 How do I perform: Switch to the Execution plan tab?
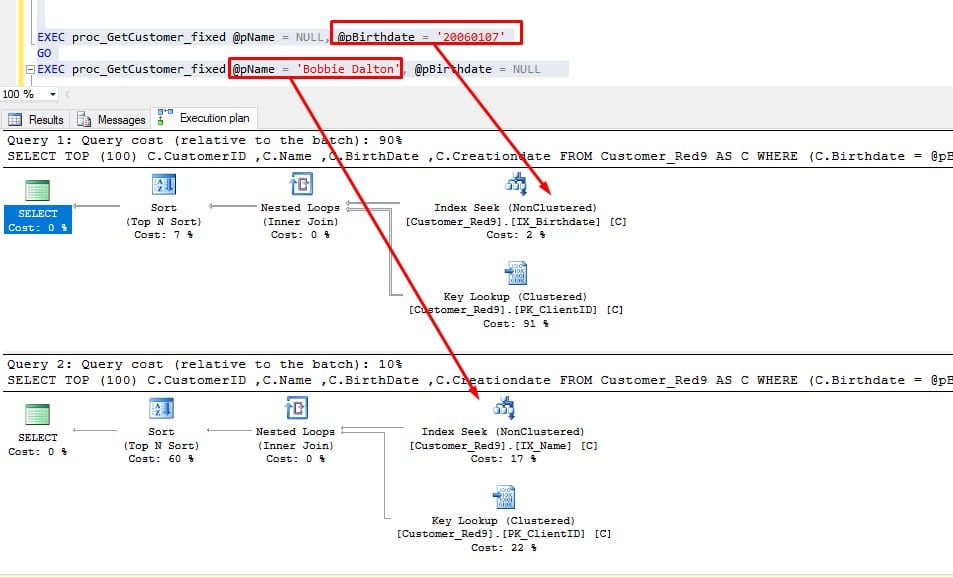(x=204, y=118)
